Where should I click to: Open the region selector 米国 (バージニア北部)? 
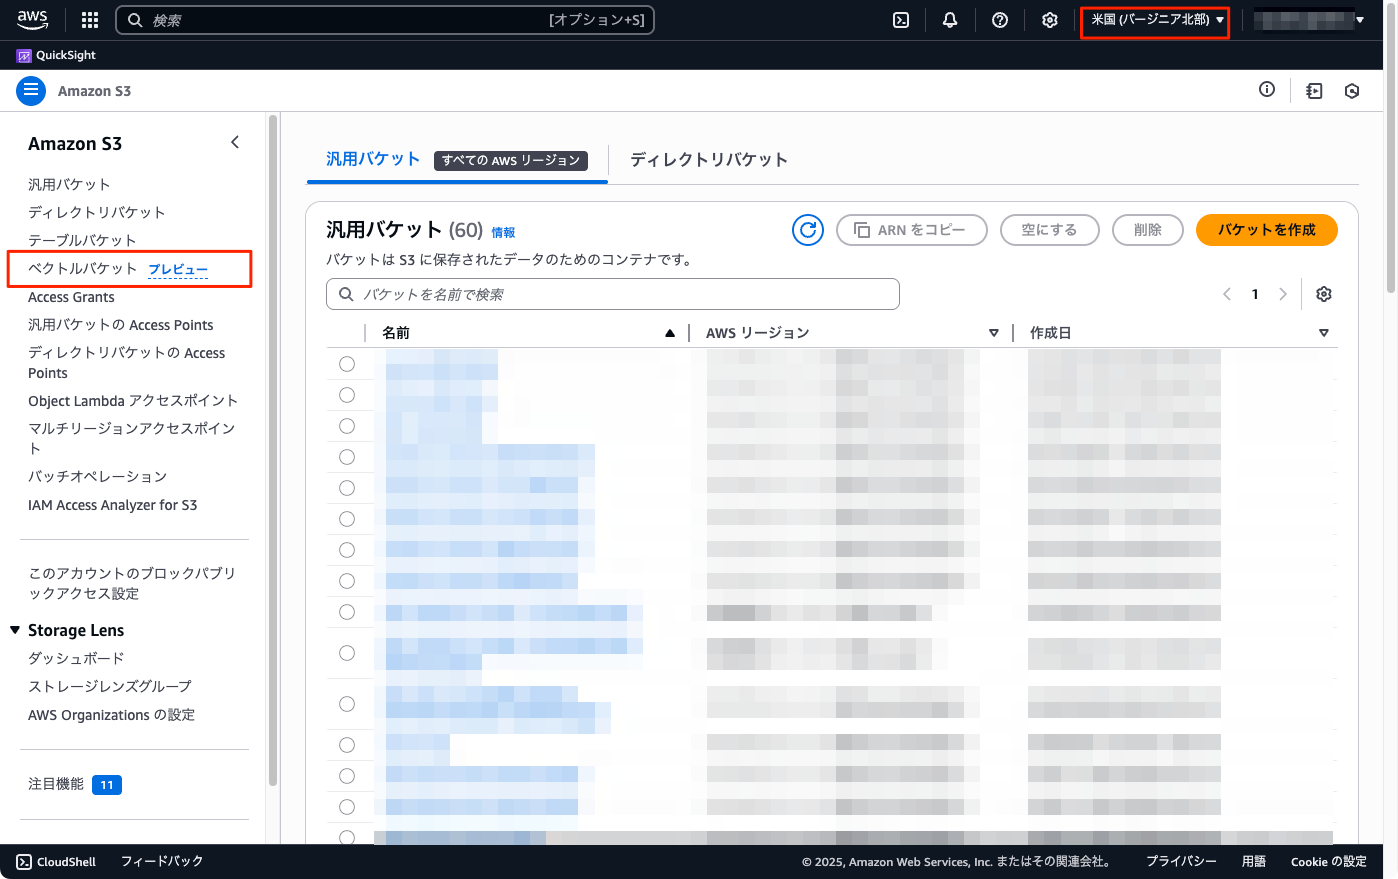click(1157, 20)
